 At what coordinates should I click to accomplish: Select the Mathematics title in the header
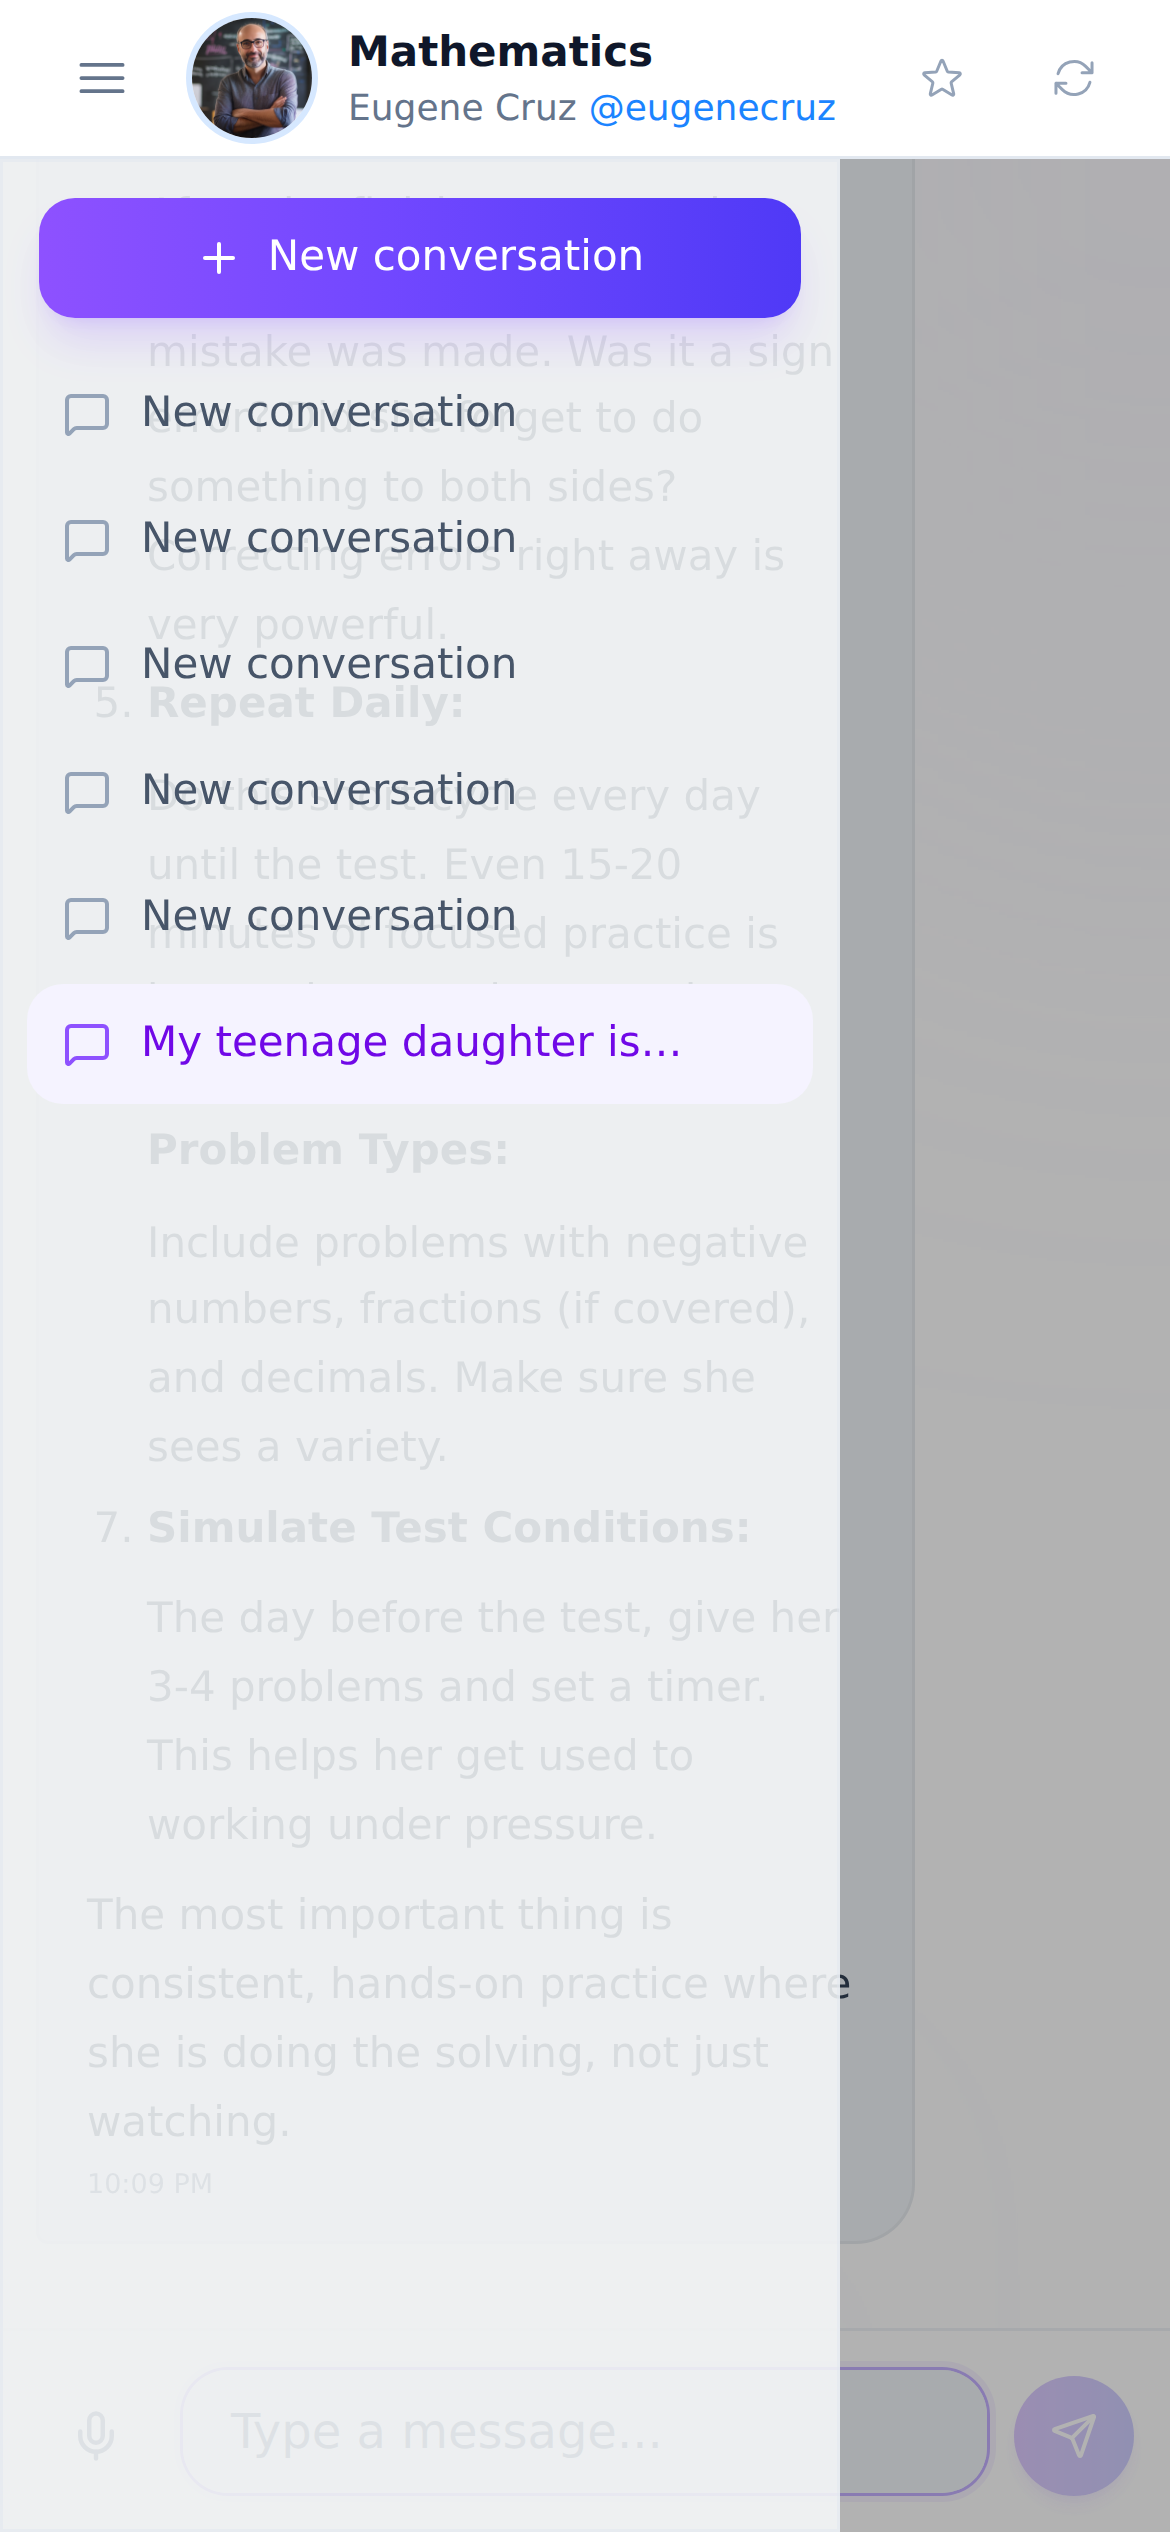[x=500, y=51]
